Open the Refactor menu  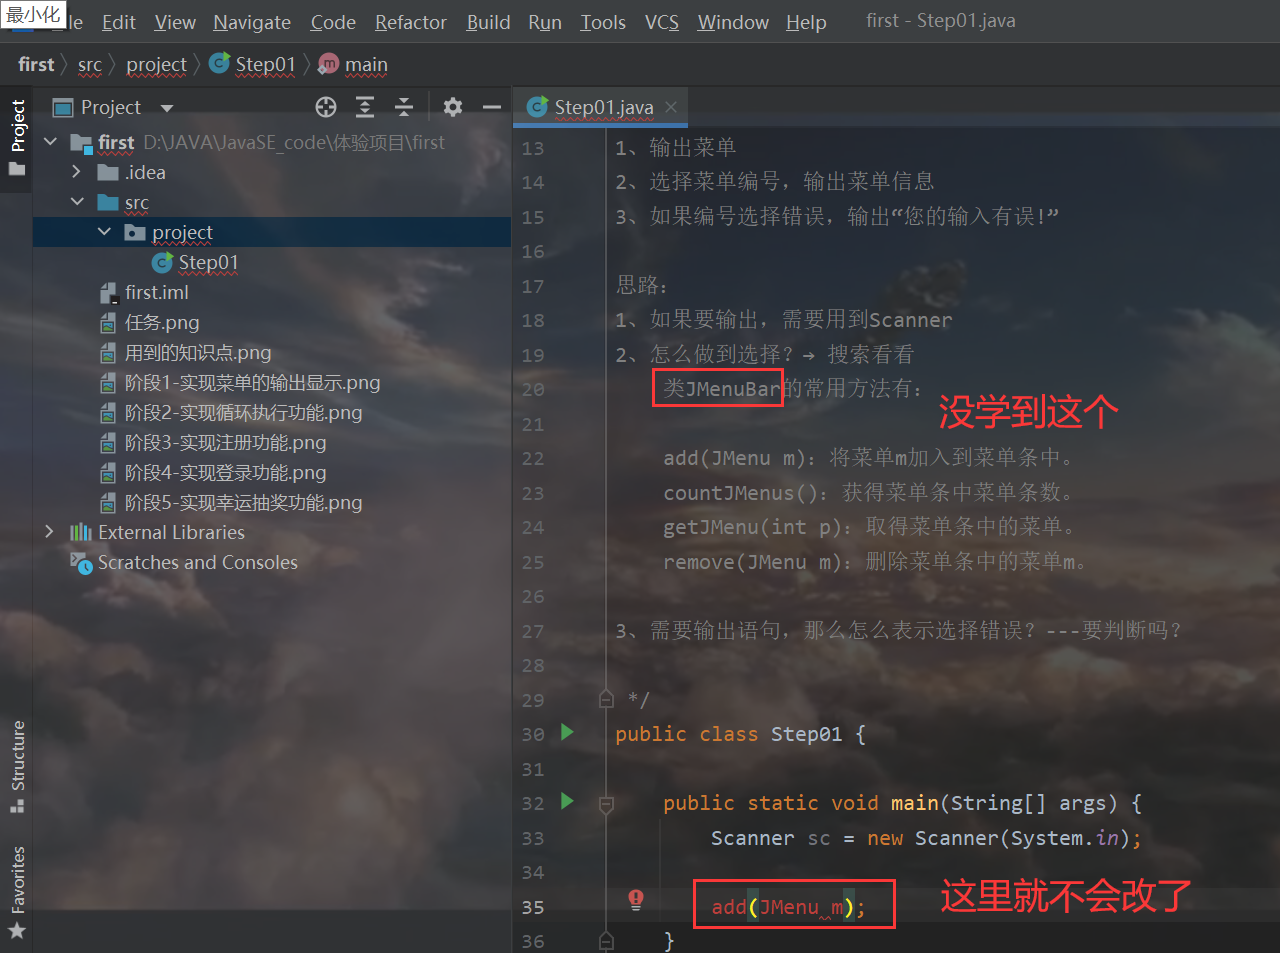(x=410, y=22)
